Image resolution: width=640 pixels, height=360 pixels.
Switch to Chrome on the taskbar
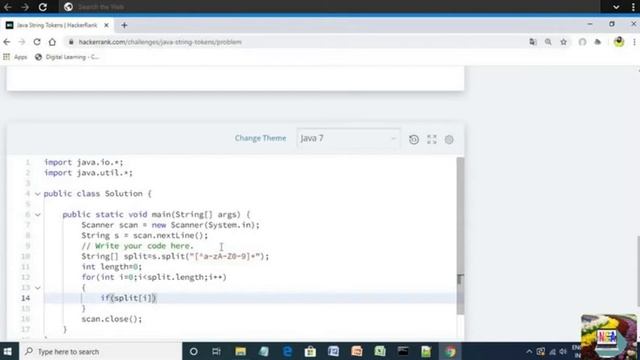point(450,351)
